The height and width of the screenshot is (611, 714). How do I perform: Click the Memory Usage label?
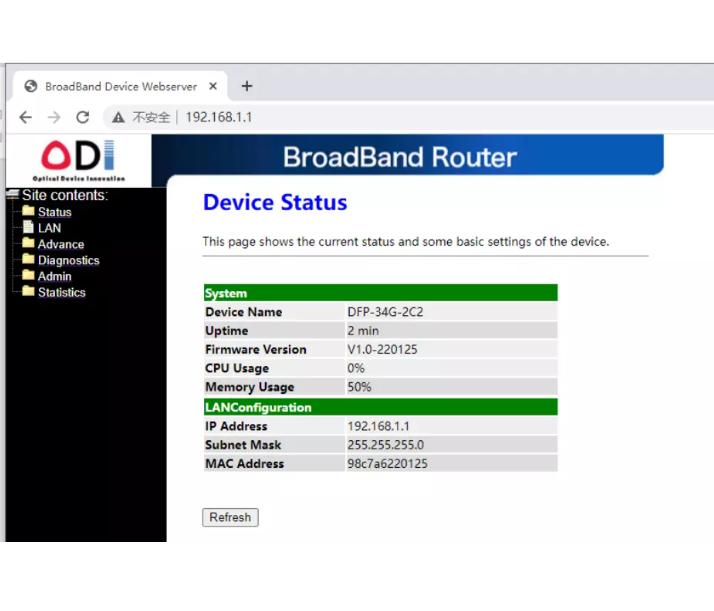click(250, 387)
